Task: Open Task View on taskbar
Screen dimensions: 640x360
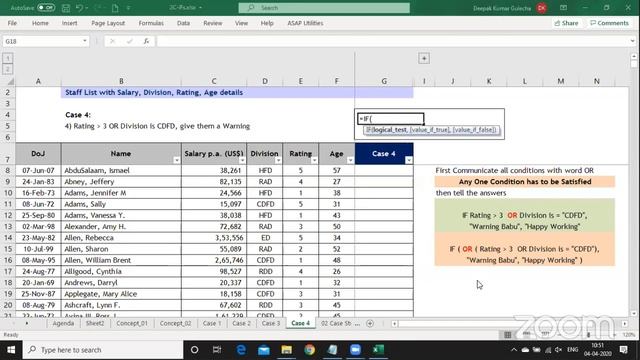Action: [x=217, y=350]
